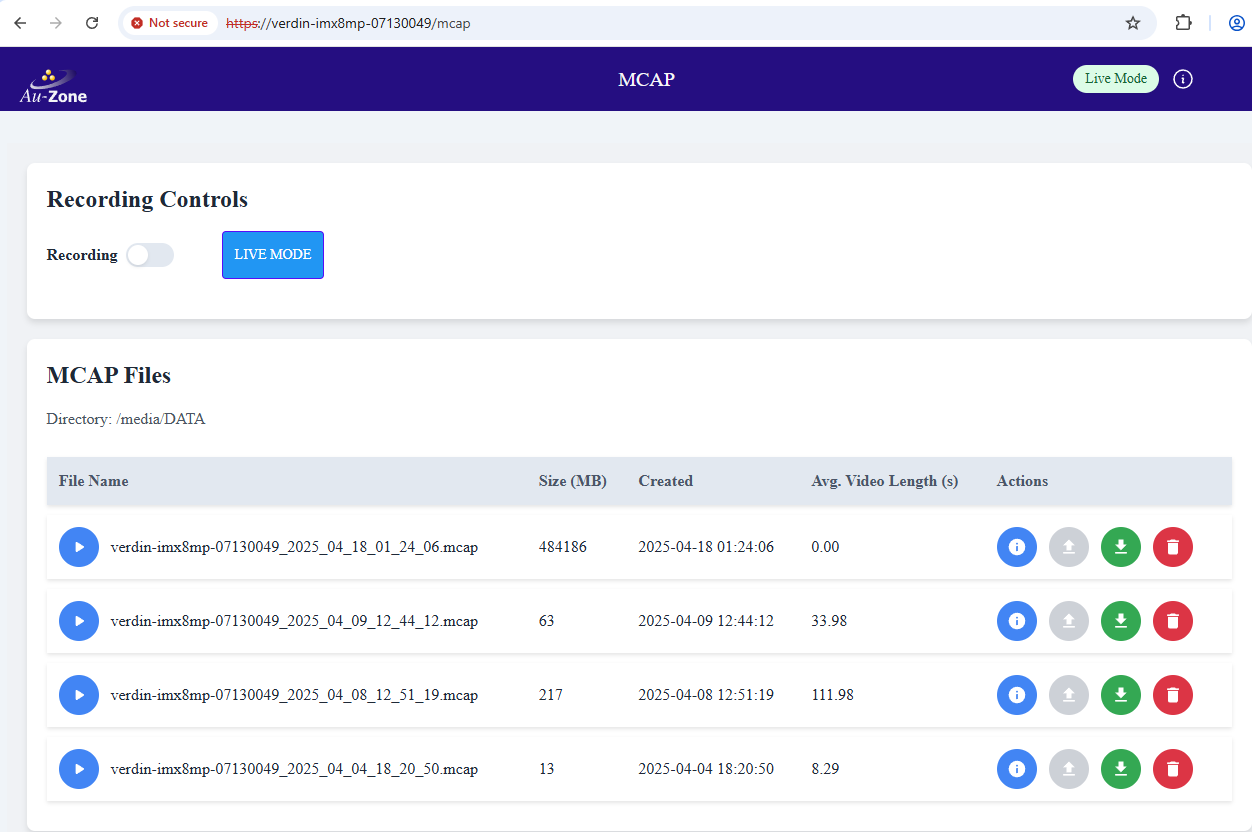Download the 484186 MB mcap file

tap(1120, 547)
